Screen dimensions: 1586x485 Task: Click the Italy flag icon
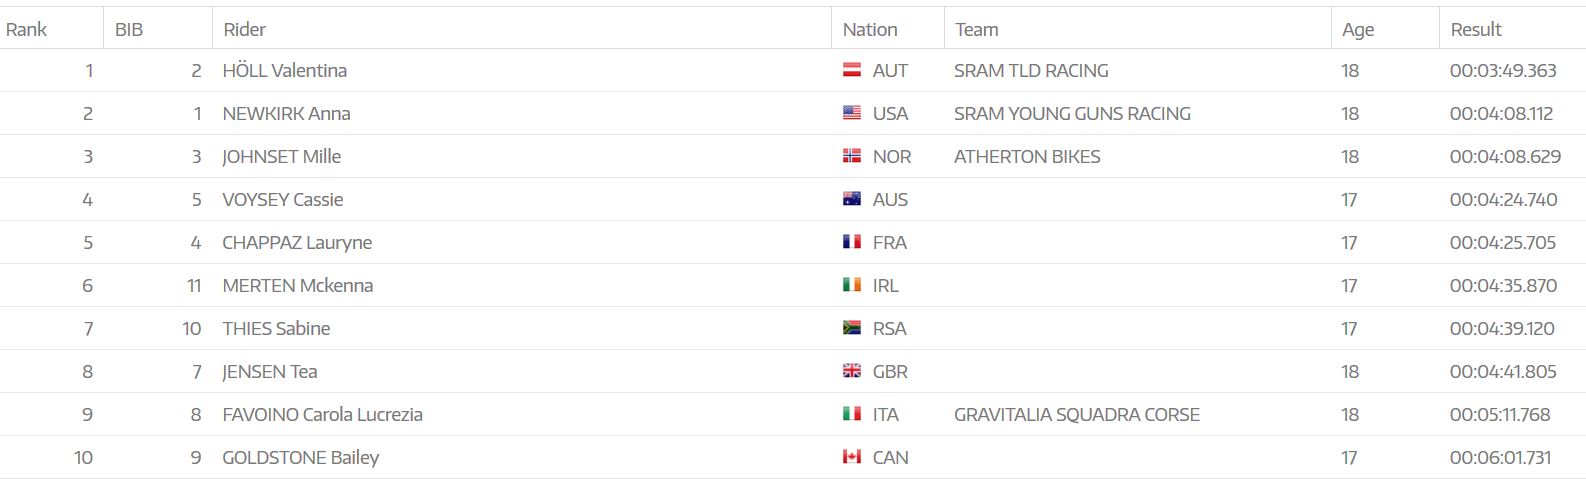tap(852, 414)
